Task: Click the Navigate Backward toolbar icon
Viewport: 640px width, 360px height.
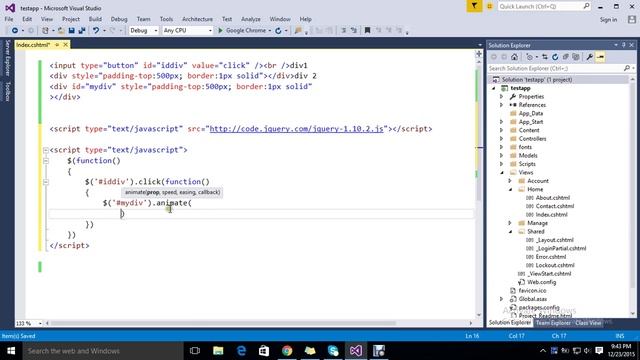Action: [x=15, y=31]
